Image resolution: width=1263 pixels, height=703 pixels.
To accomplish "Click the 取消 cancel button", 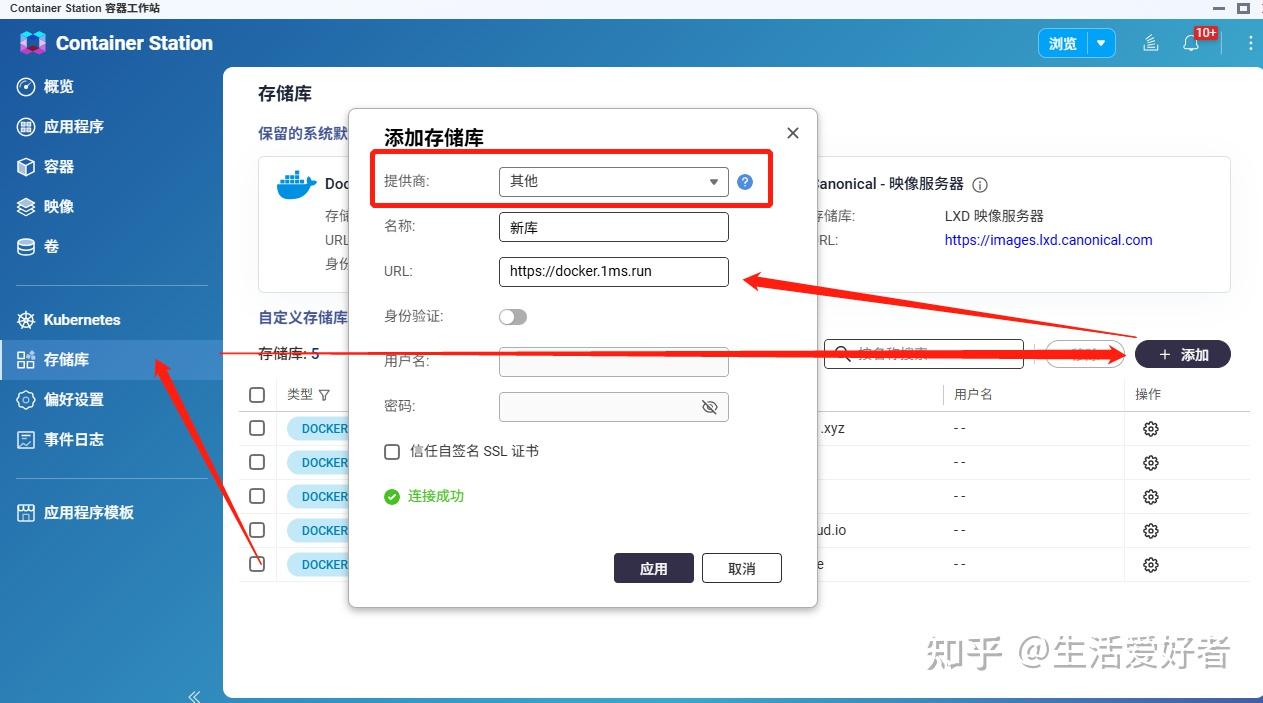I will (x=741, y=568).
